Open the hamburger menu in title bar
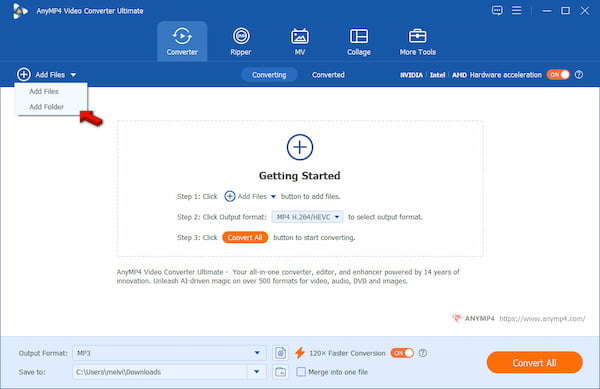This screenshot has height=389, width=600. tap(517, 10)
